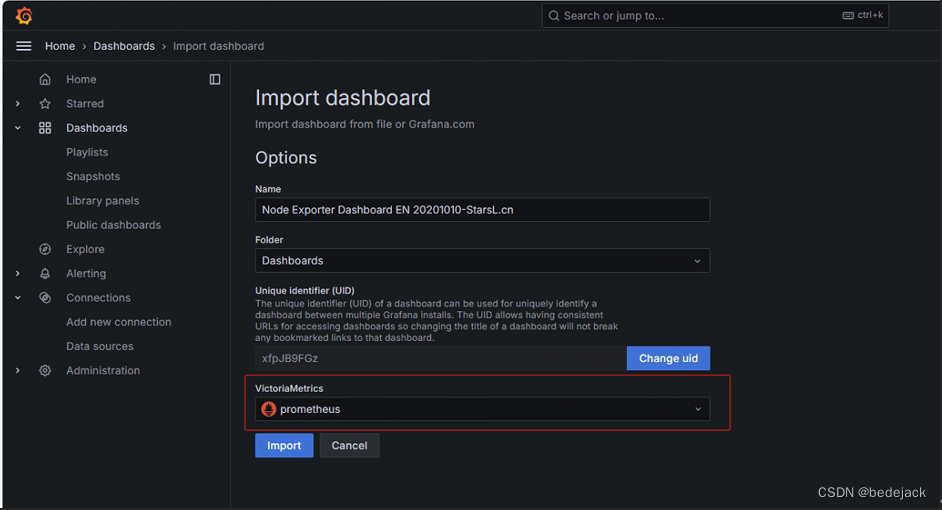Open the Folder dropdown showing Dashboards
The width and height of the screenshot is (942, 510).
click(482, 261)
